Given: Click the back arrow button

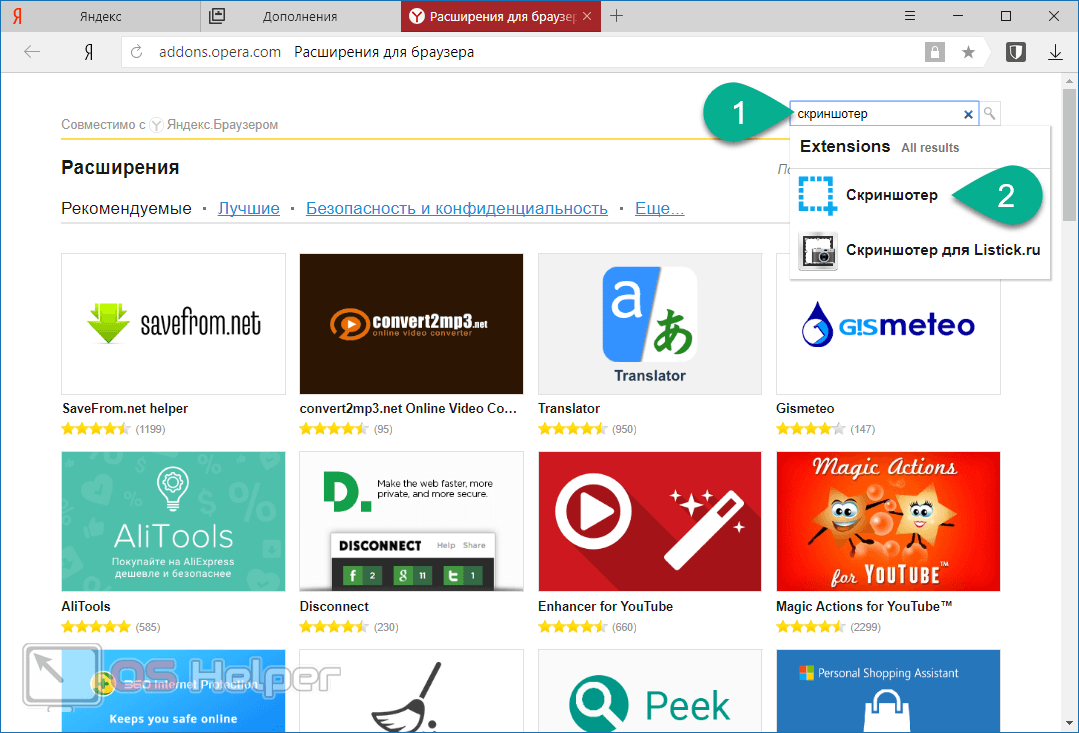Looking at the screenshot, I should click(x=32, y=52).
